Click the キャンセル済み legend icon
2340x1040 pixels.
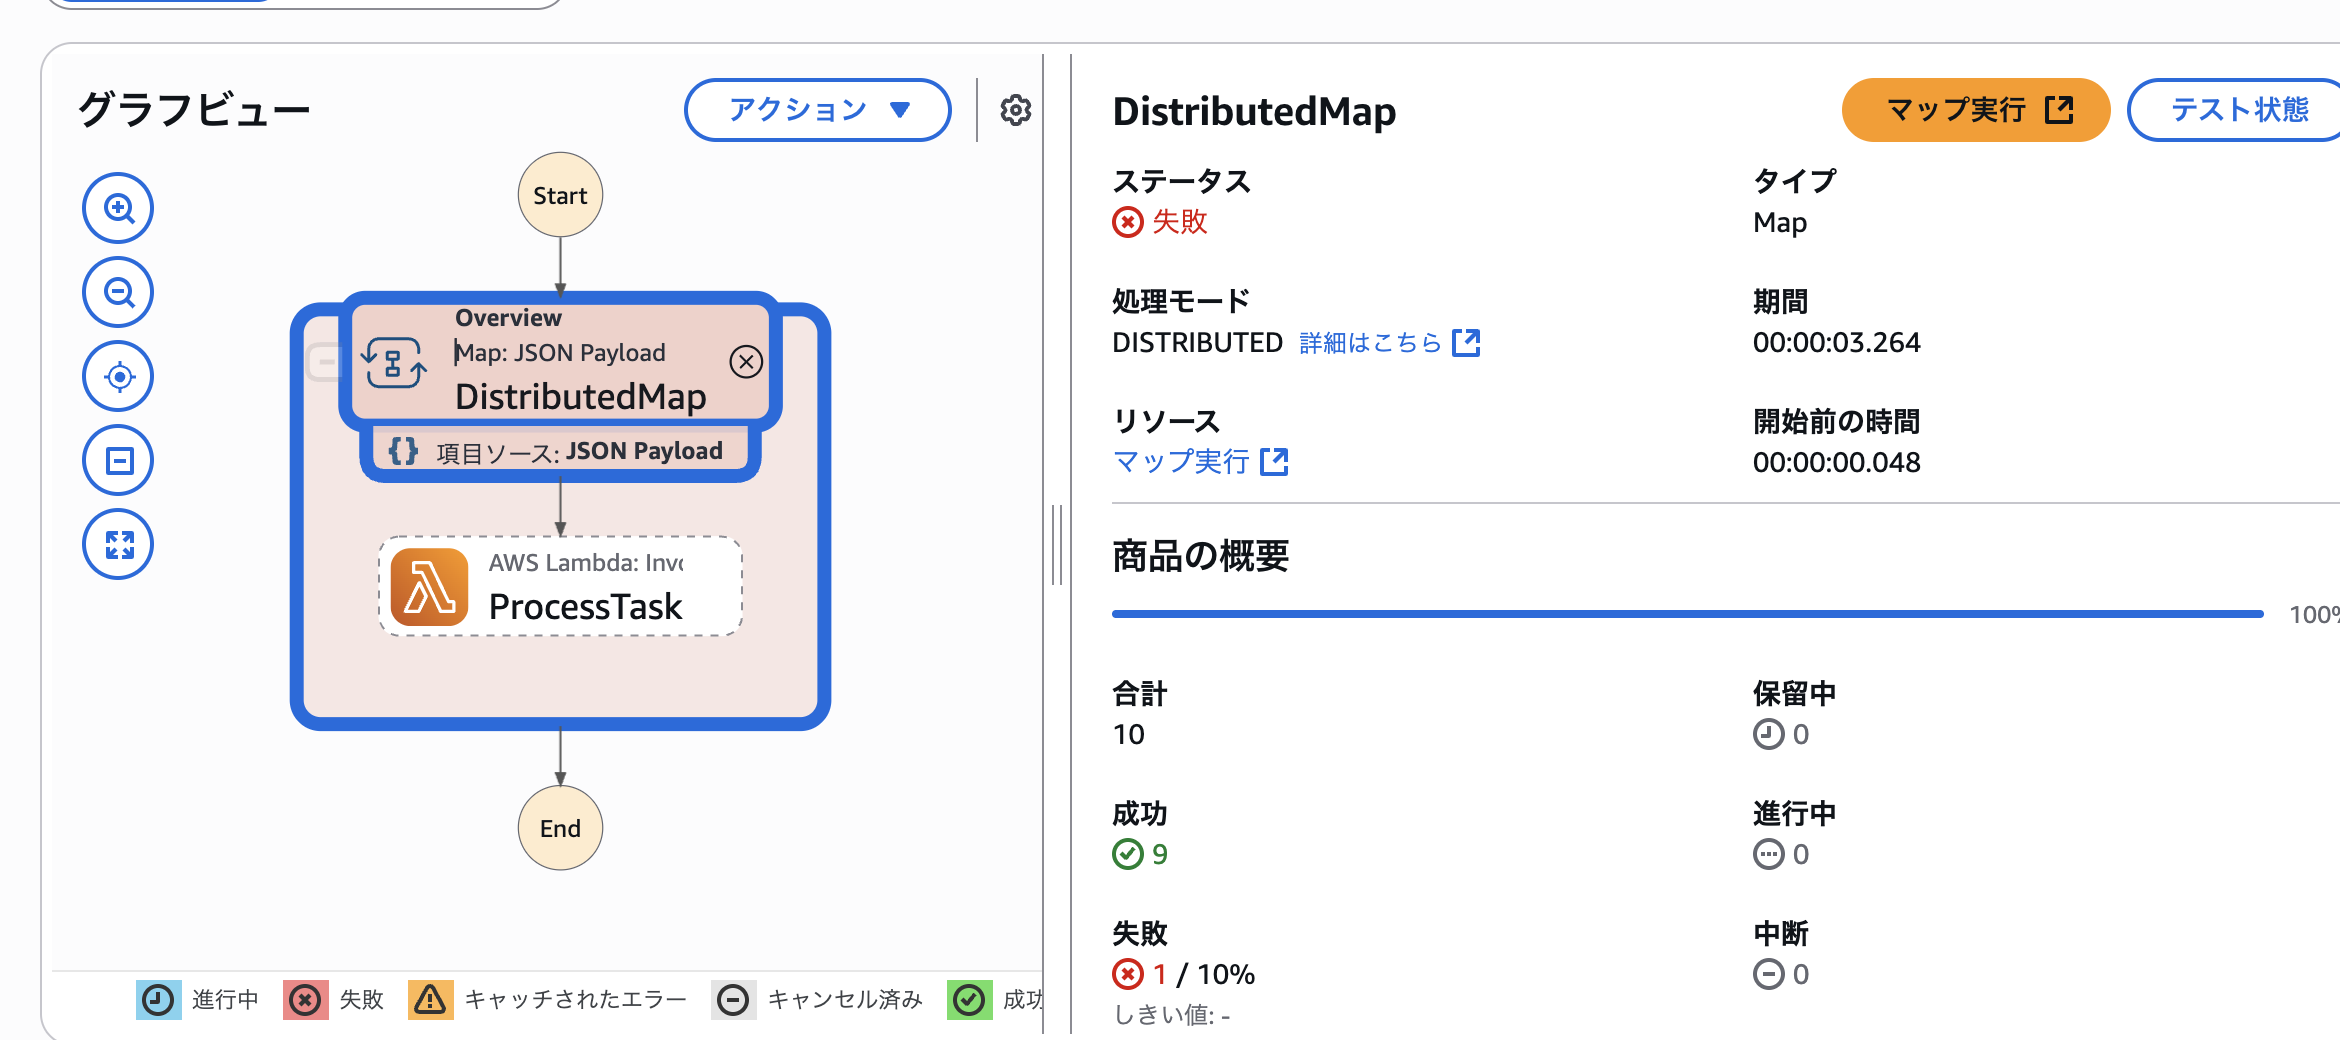(x=733, y=1000)
